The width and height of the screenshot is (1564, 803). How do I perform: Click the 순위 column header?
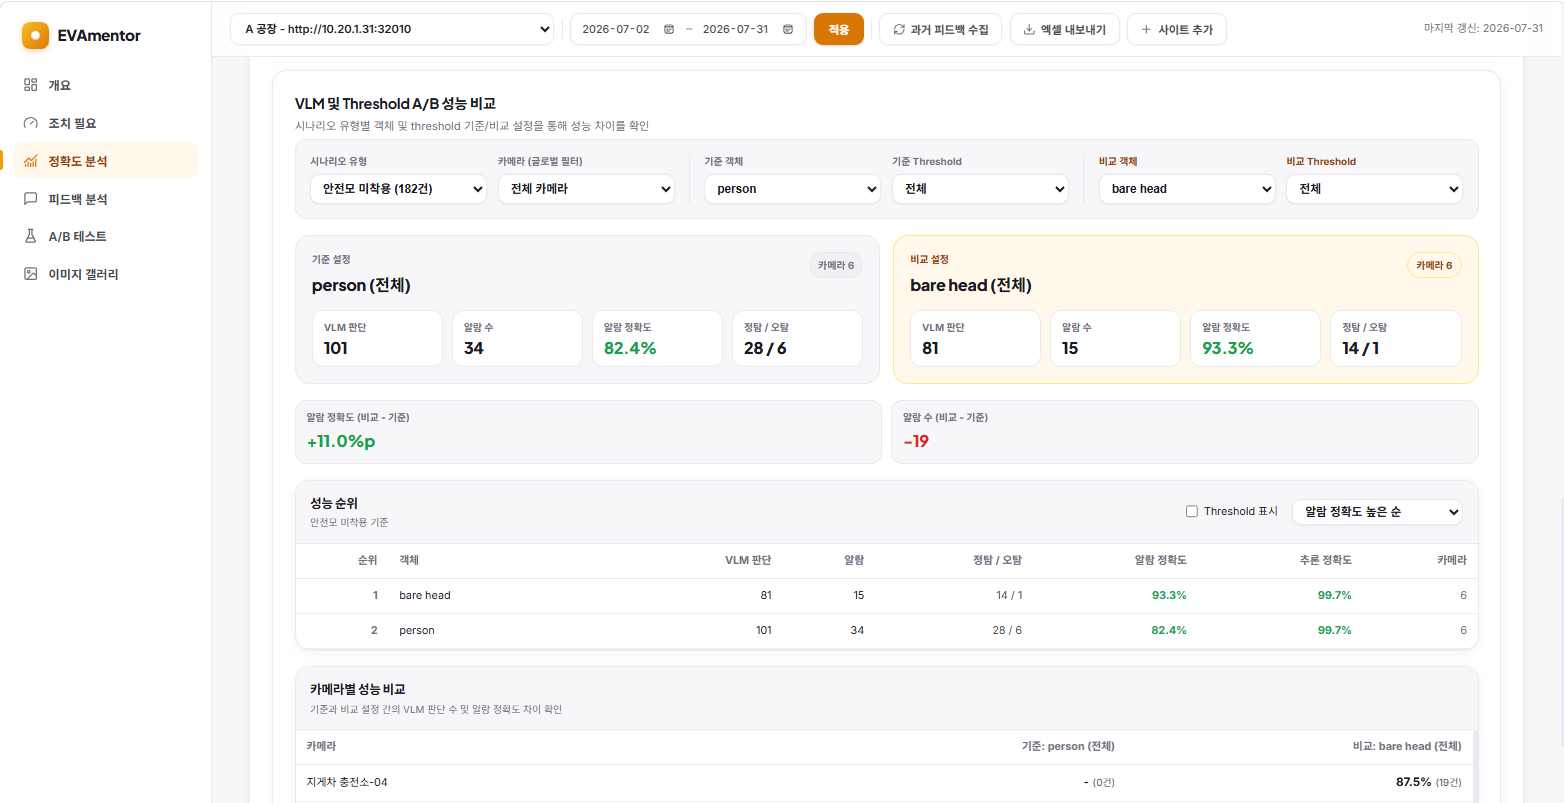click(x=368, y=561)
